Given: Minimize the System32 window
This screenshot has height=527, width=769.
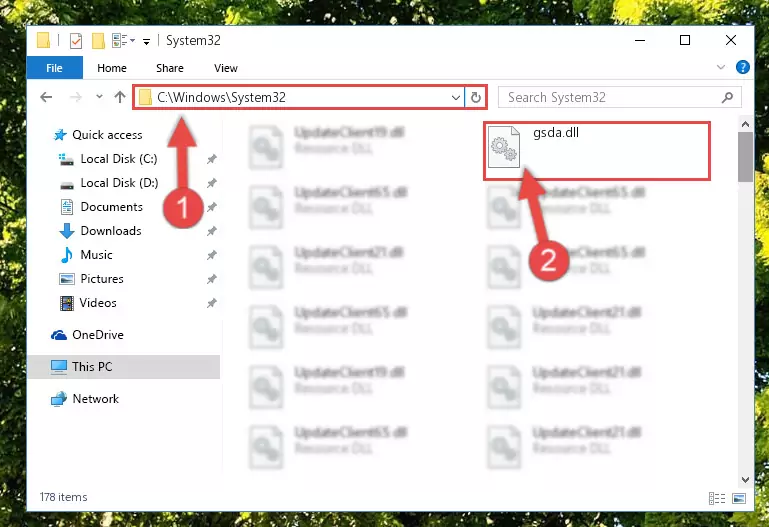Looking at the screenshot, I should coord(640,40).
